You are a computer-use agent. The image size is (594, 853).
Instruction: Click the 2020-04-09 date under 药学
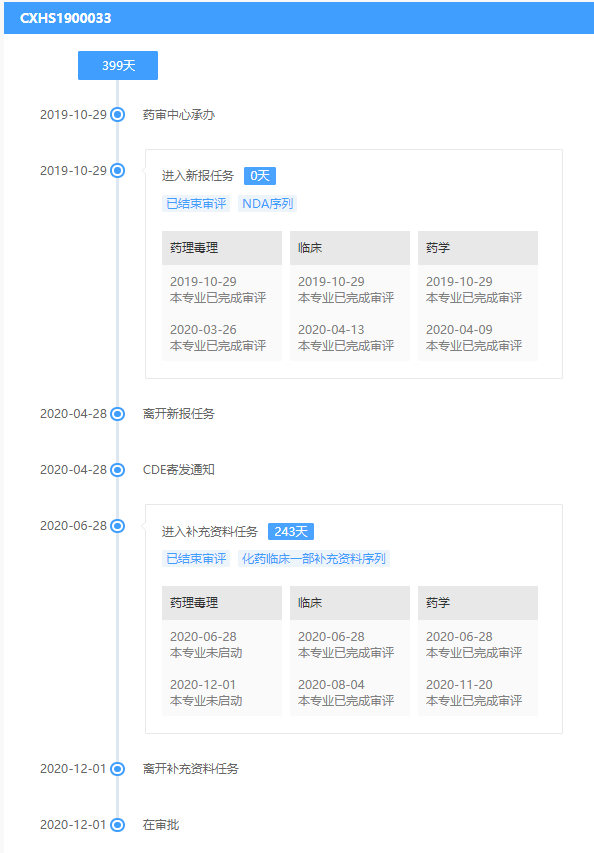tap(459, 330)
